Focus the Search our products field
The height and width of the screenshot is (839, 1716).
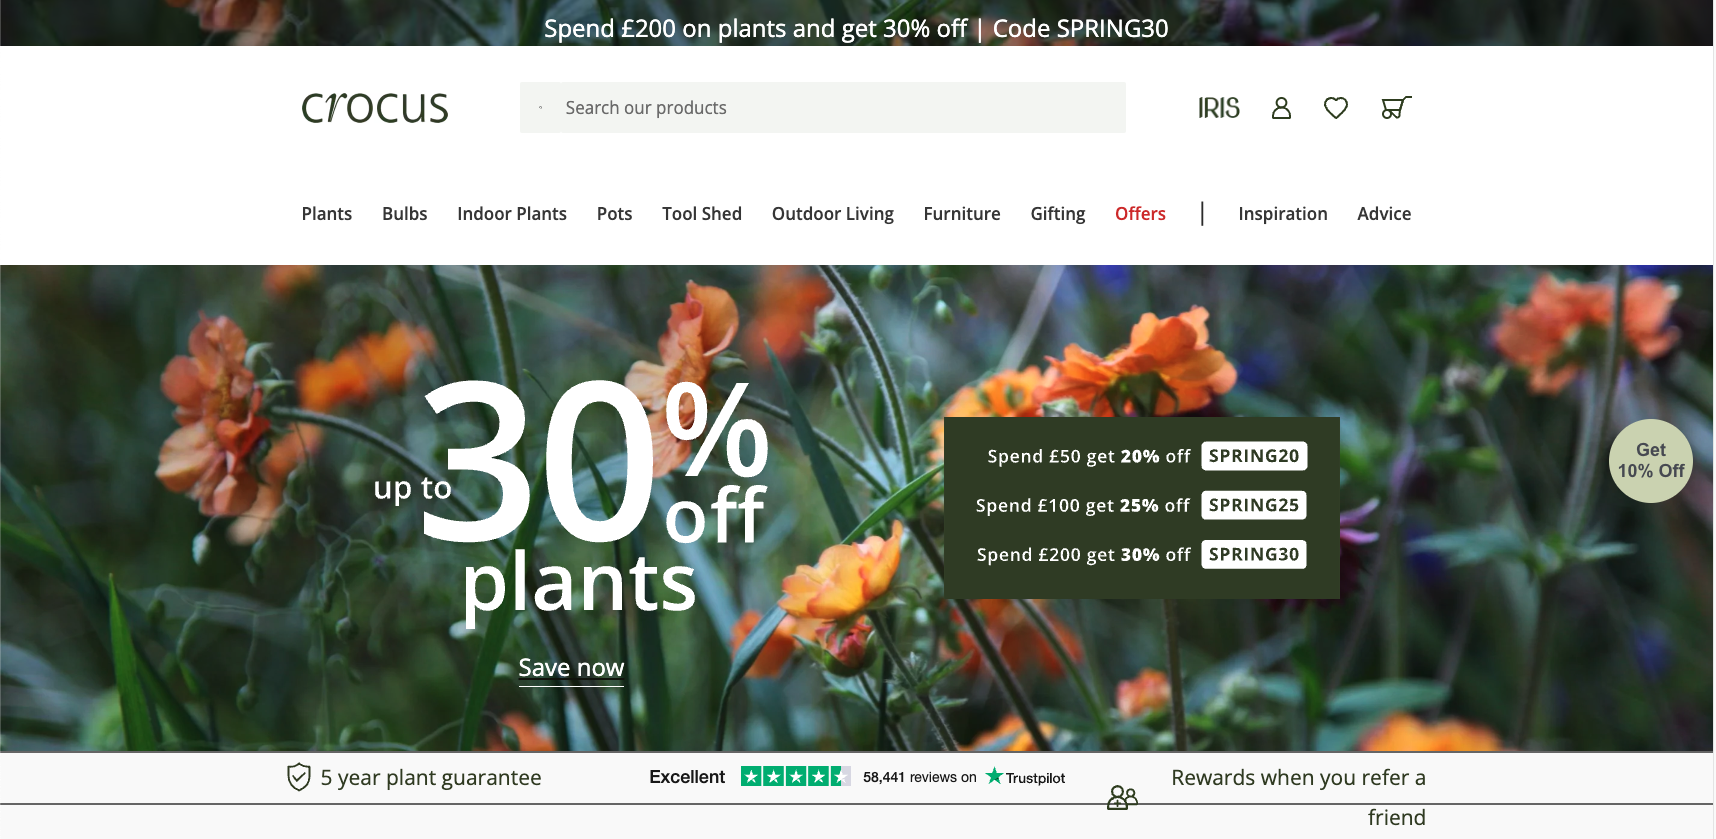point(823,108)
